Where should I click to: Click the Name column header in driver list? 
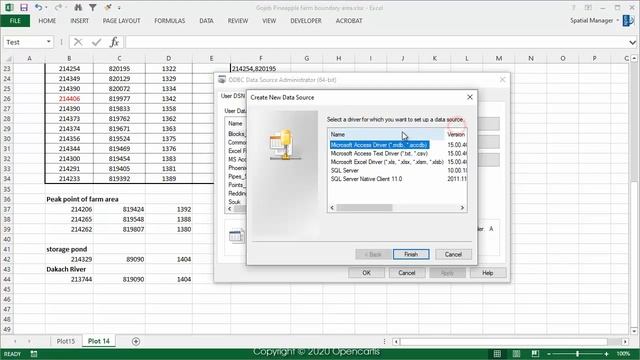coord(386,134)
